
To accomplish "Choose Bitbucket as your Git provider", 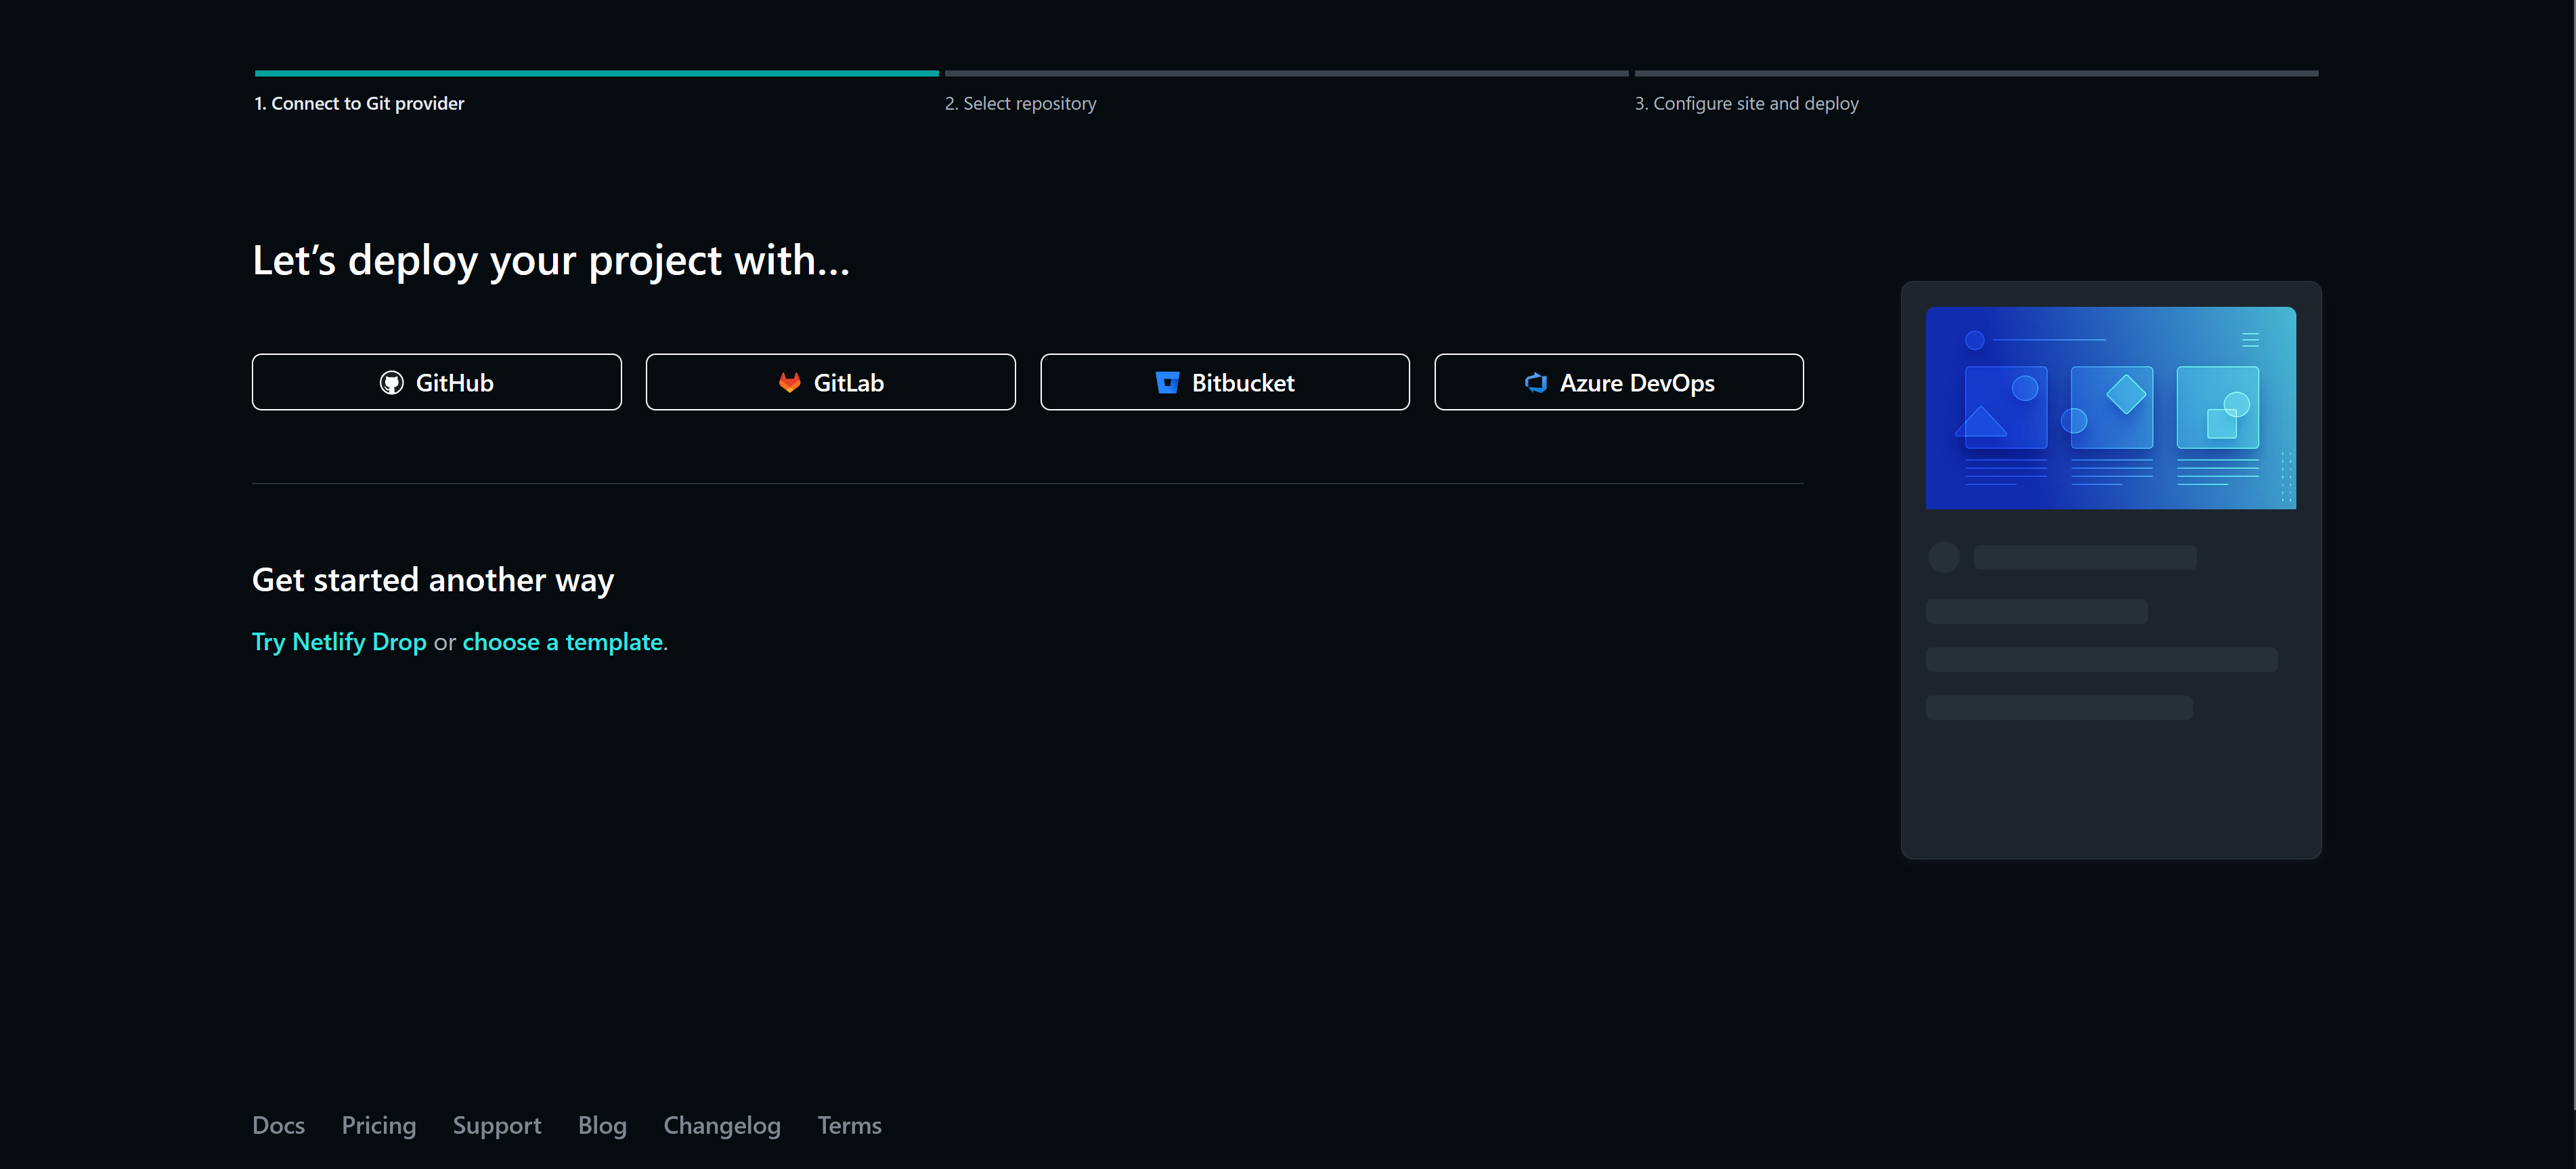I will click(x=1224, y=381).
